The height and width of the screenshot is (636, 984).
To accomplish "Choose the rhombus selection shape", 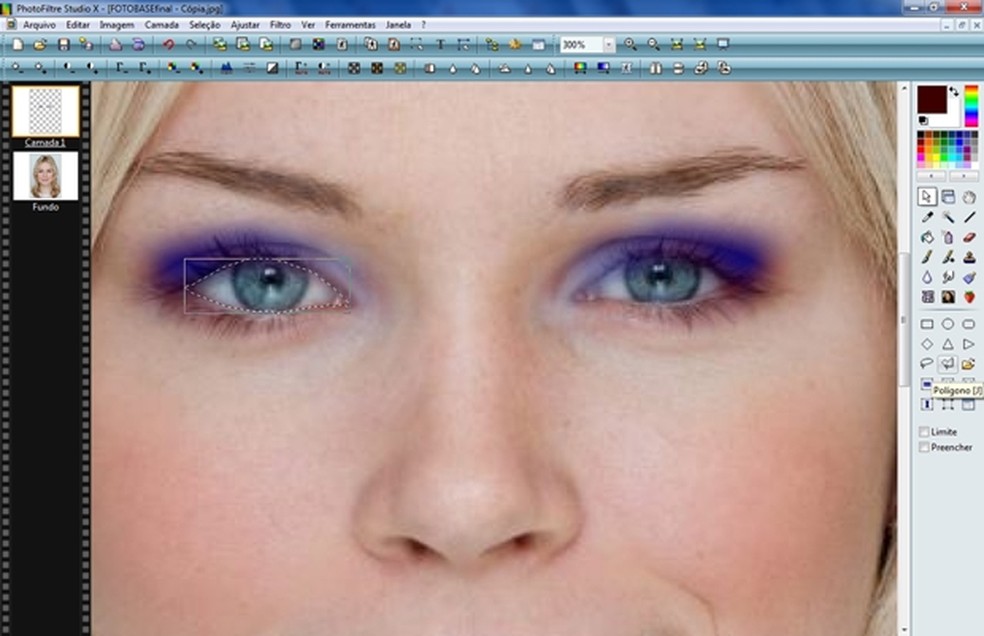I will pyautogui.click(x=927, y=344).
